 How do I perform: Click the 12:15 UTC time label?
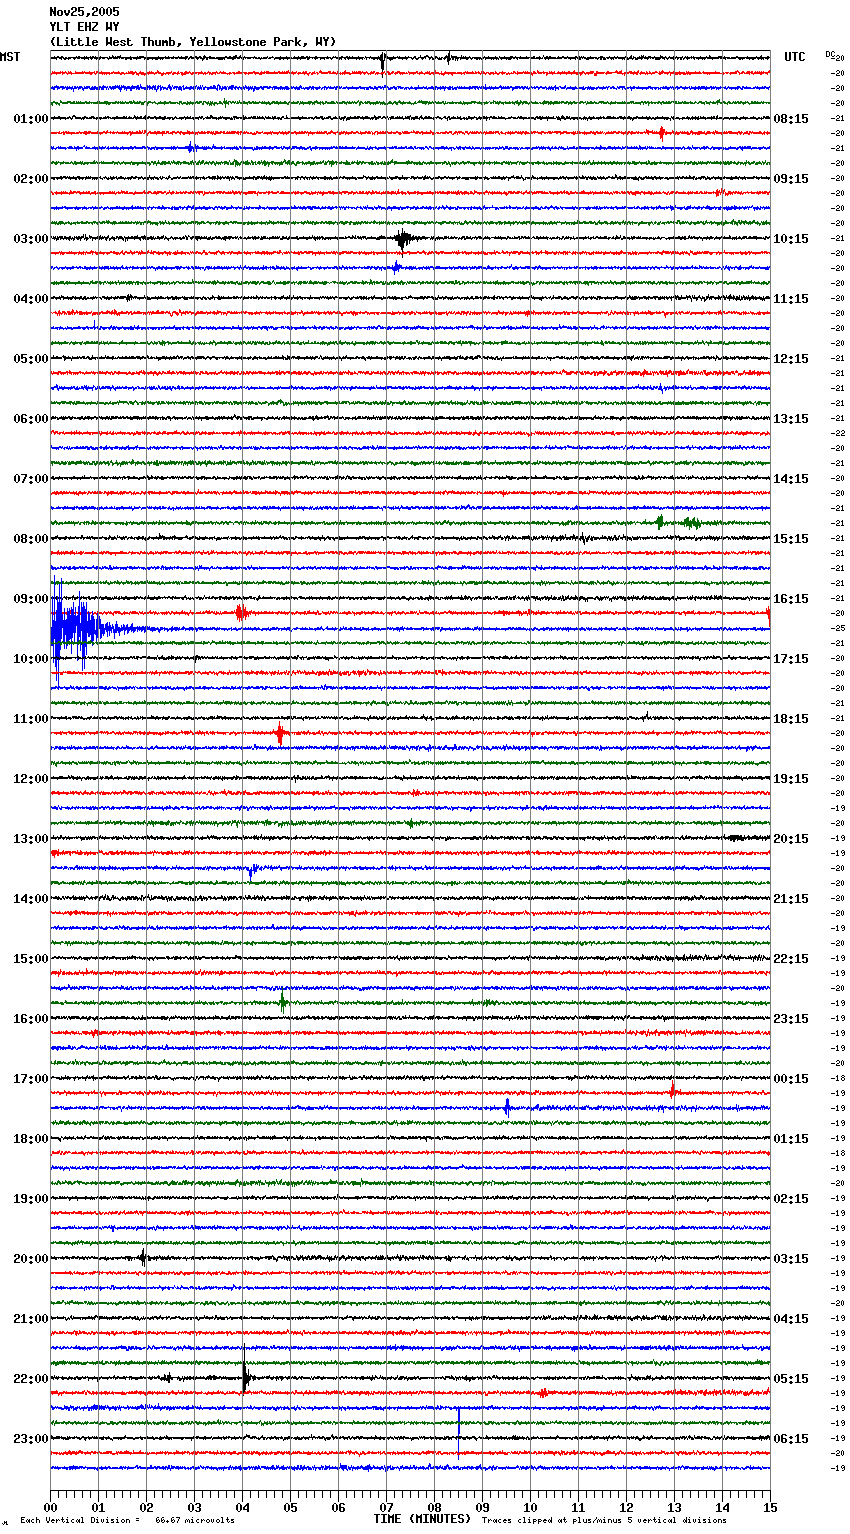791,359
